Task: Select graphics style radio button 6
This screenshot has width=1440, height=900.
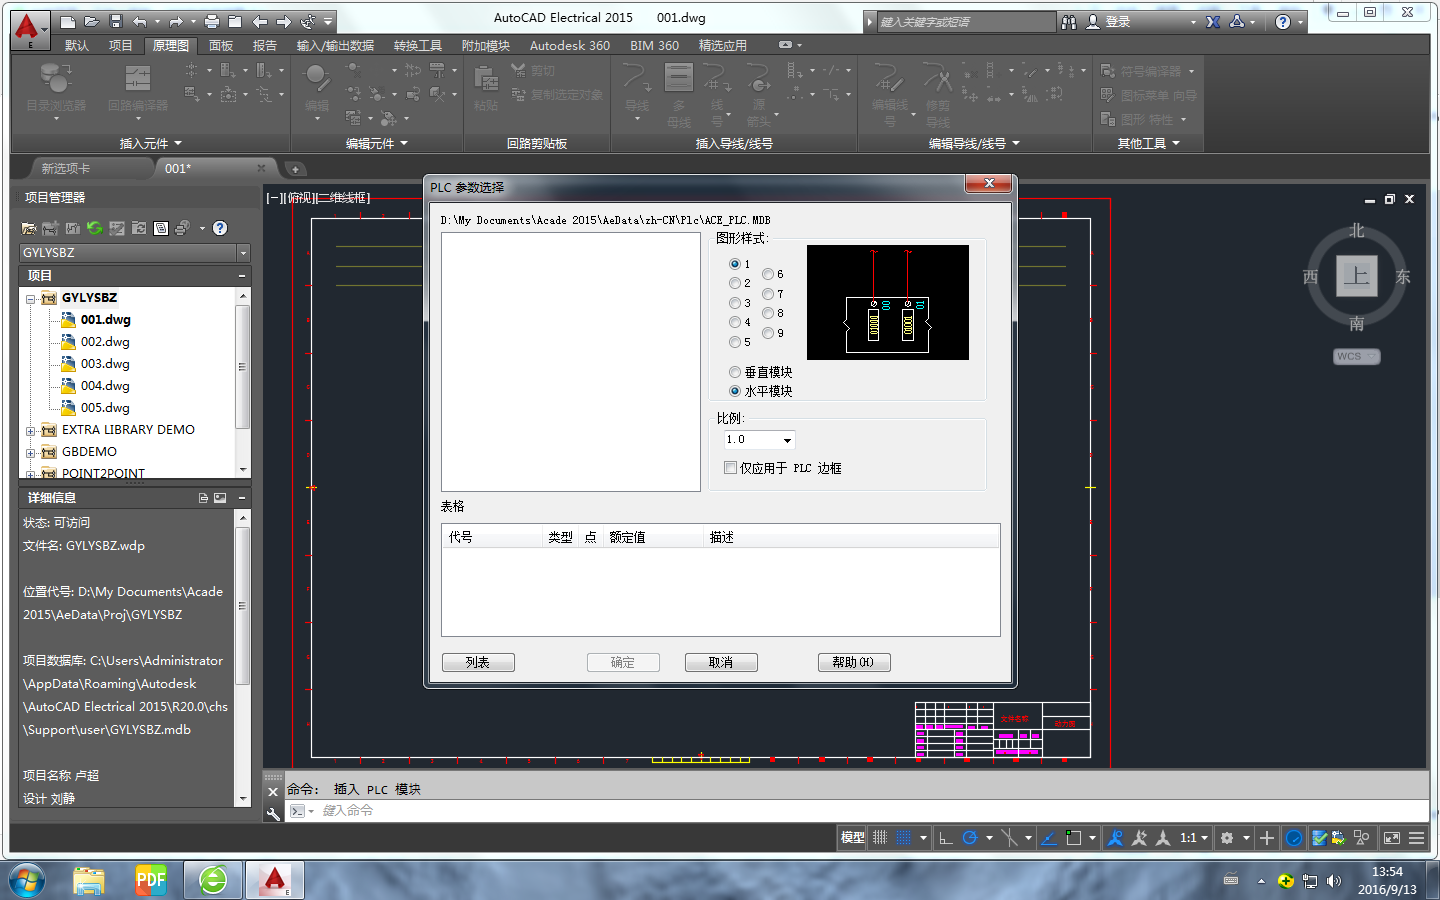Action: click(768, 274)
